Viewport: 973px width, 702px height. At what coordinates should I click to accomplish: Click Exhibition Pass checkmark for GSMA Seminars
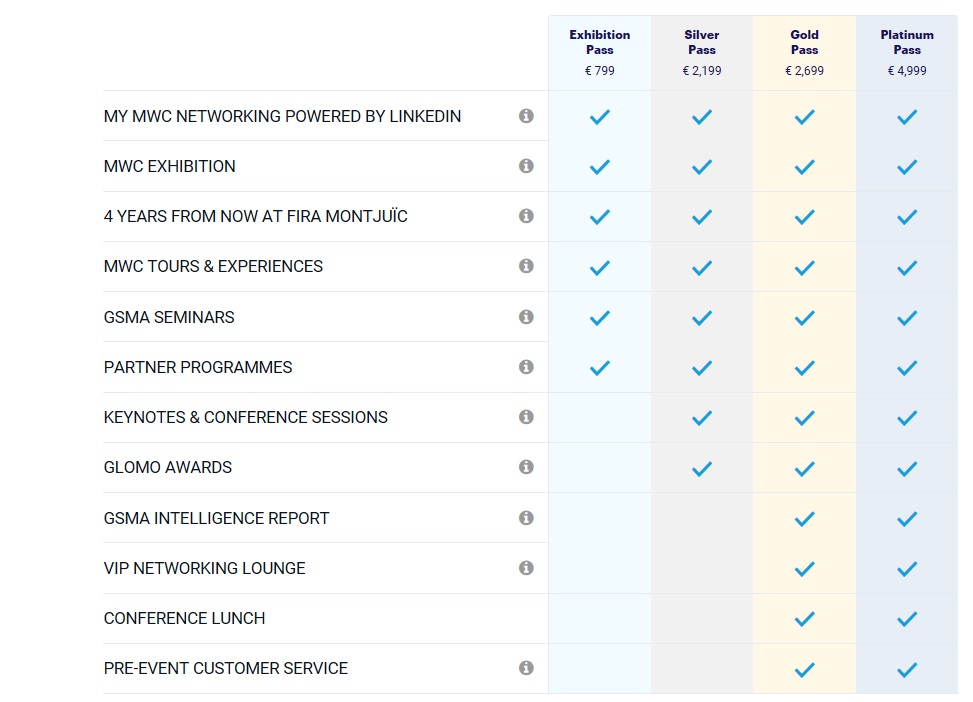pyautogui.click(x=599, y=318)
